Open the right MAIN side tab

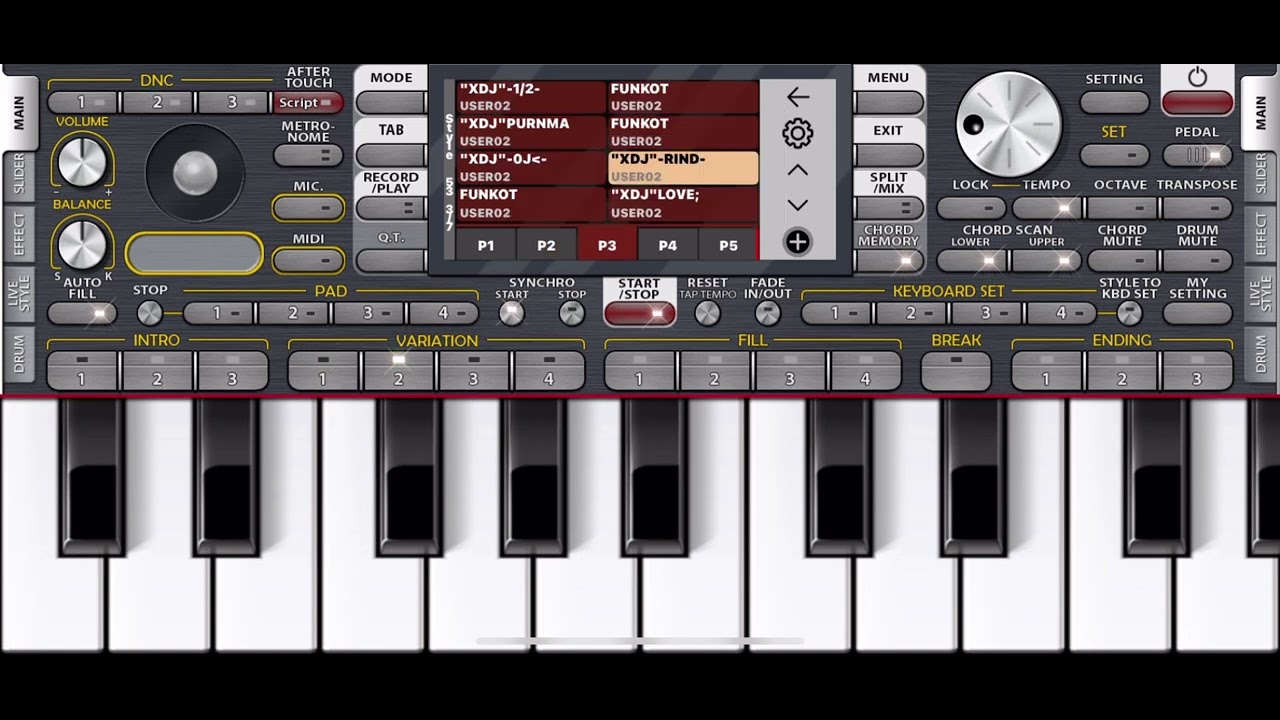(x=1260, y=111)
